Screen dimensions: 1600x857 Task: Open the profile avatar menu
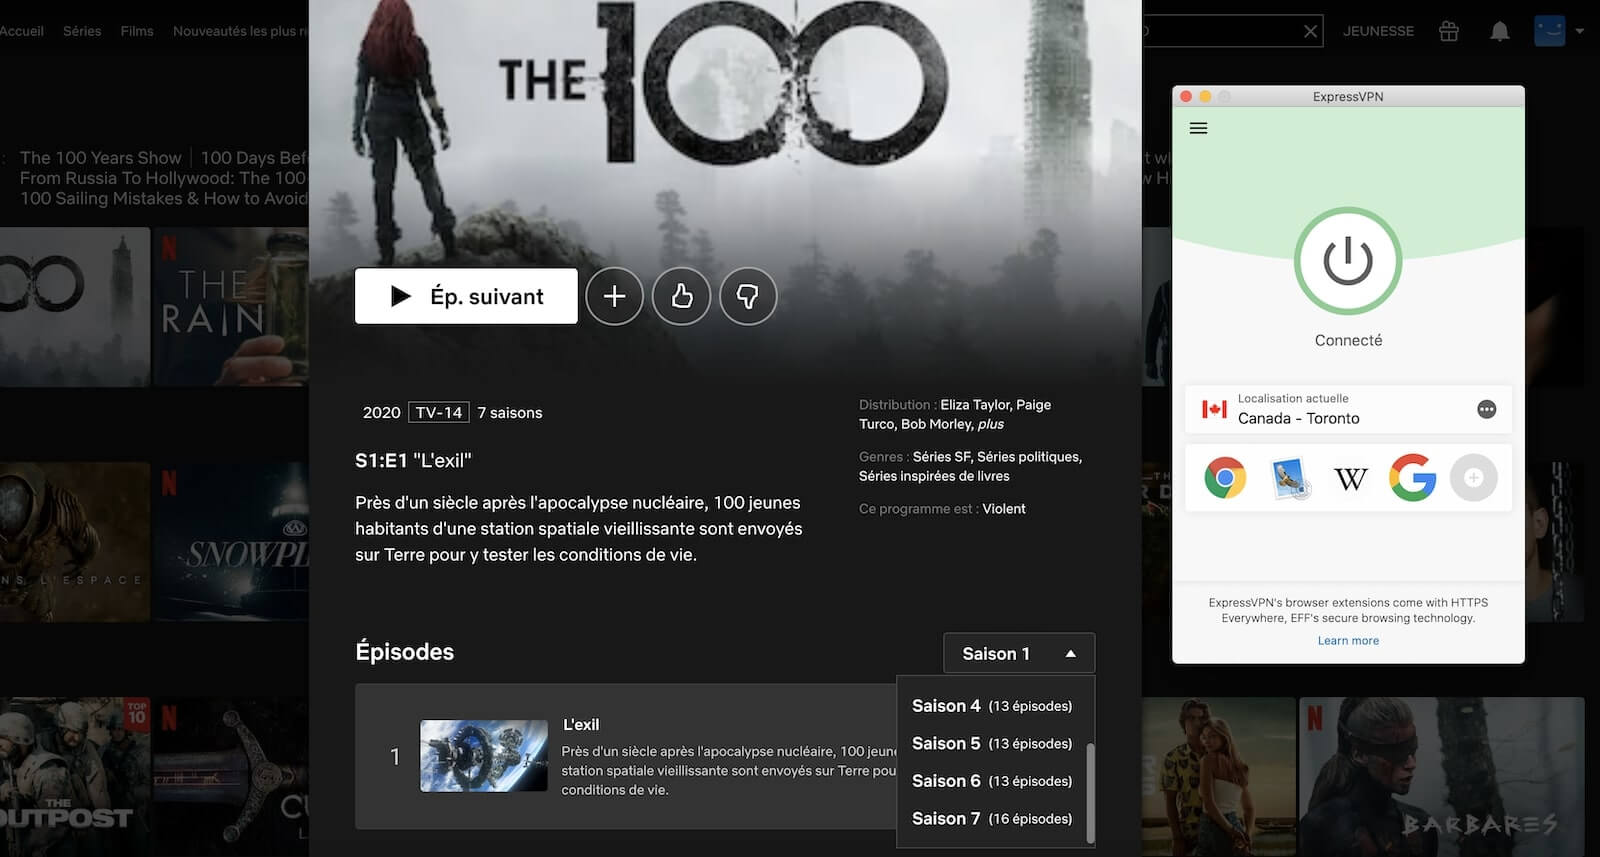point(1549,31)
